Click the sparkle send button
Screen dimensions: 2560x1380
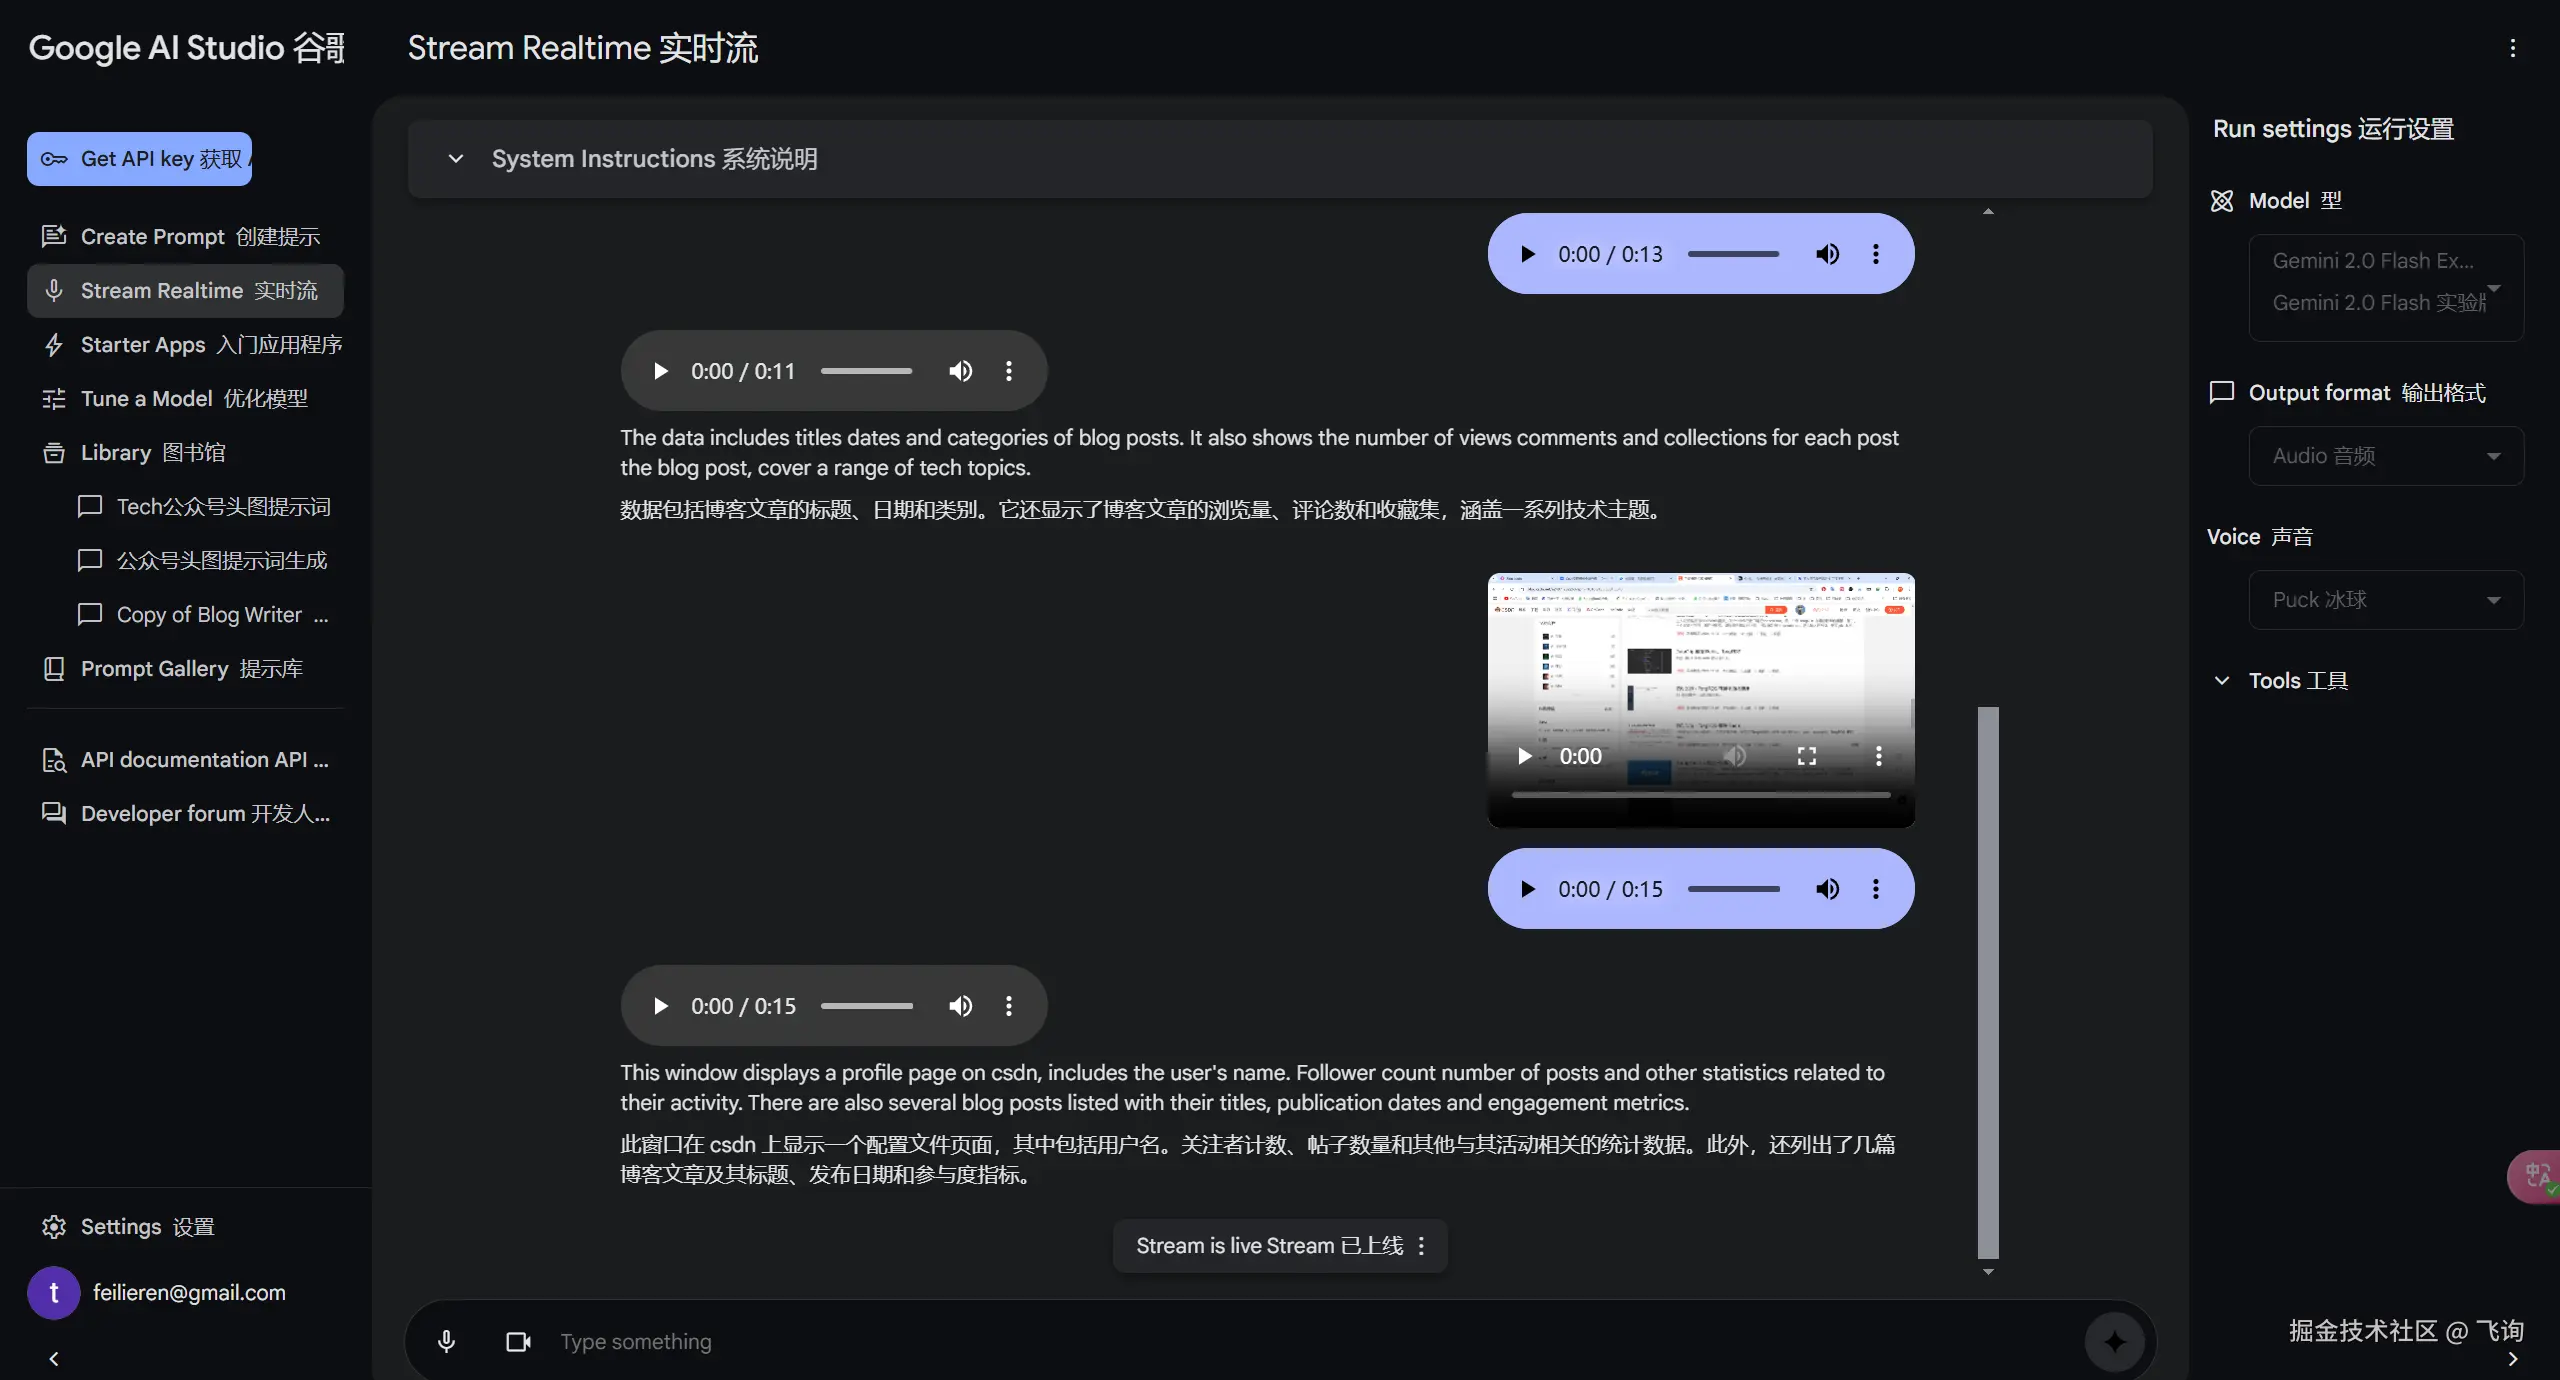(2114, 1341)
